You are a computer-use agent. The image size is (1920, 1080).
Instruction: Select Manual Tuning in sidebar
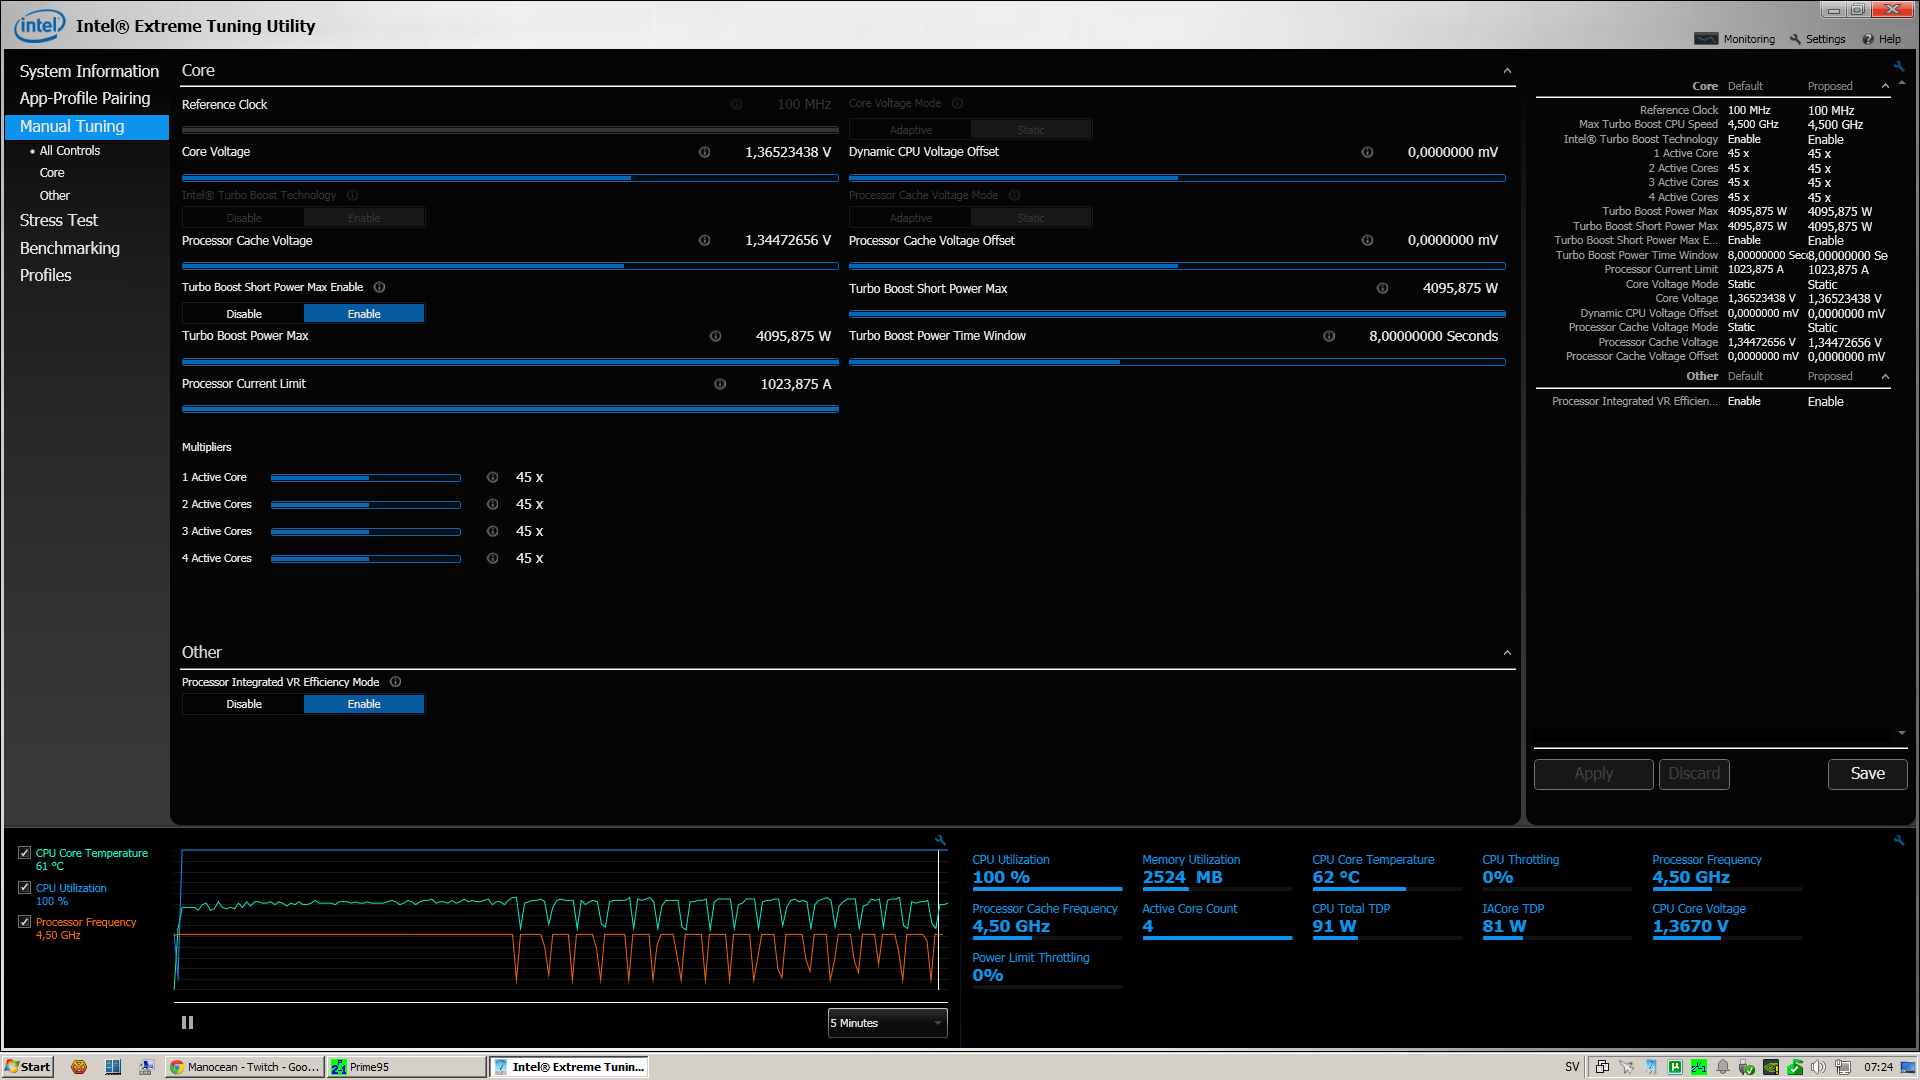coord(87,126)
